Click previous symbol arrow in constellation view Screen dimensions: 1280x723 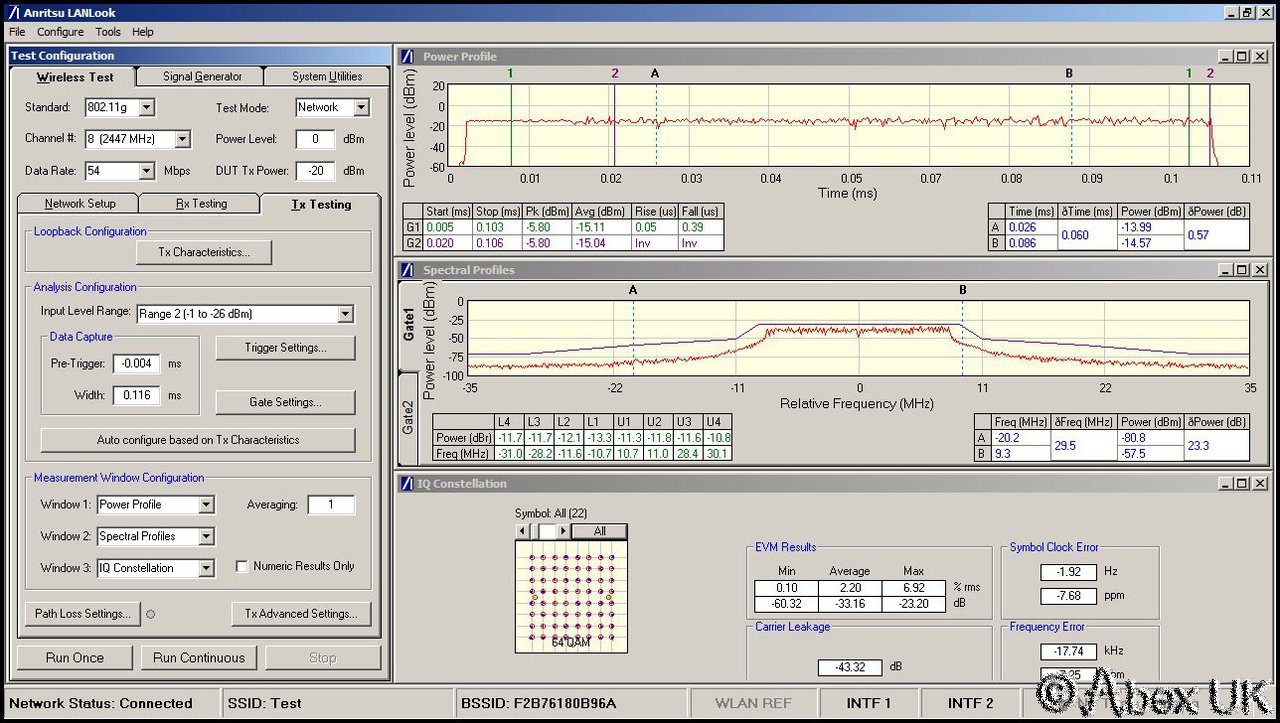(x=521, y=531)
